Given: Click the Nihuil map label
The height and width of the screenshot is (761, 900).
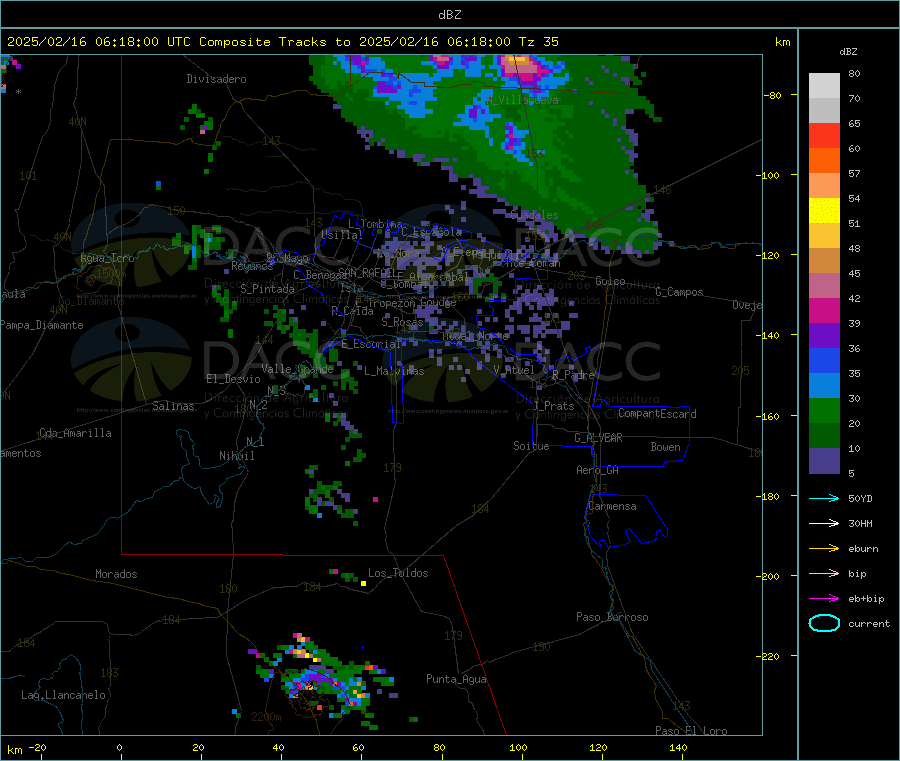Looking at the screenshot, I should (x=237, y=456).
